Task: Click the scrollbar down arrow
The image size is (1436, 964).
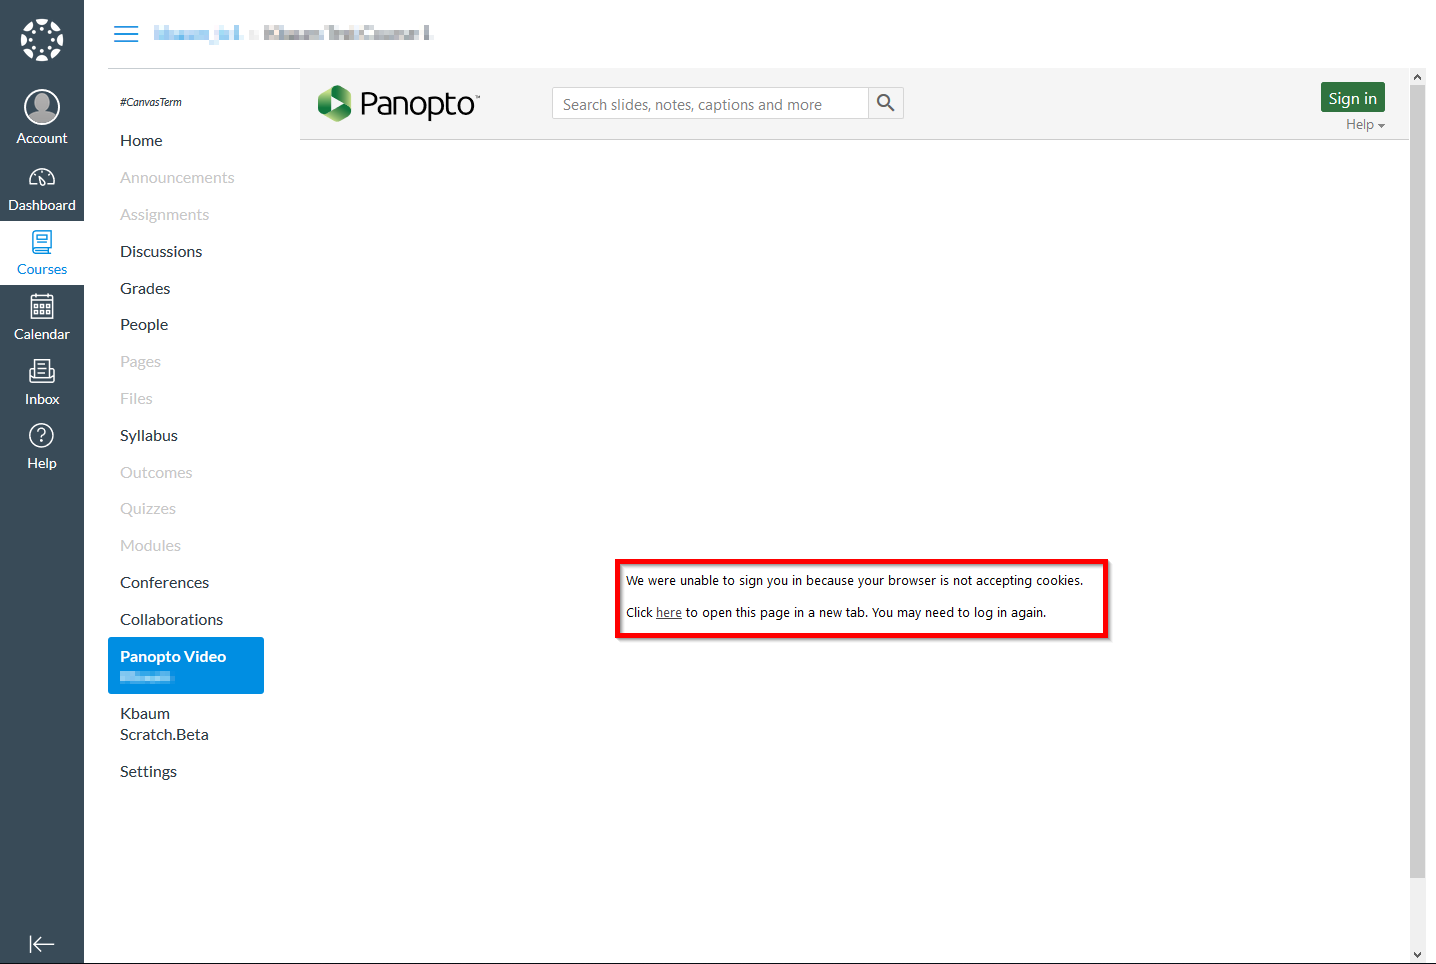Action: tap(1417, 954)
